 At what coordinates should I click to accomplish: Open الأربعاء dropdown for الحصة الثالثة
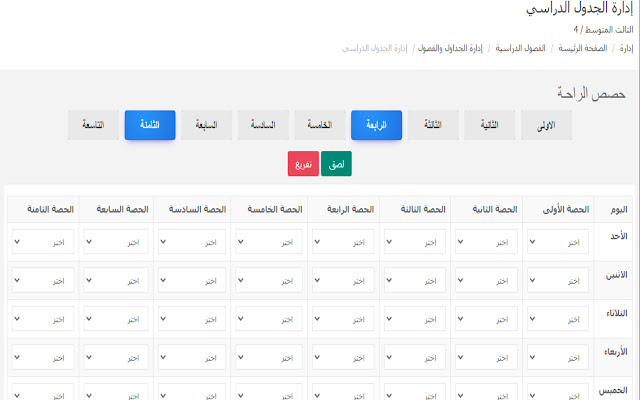point(415,357)
